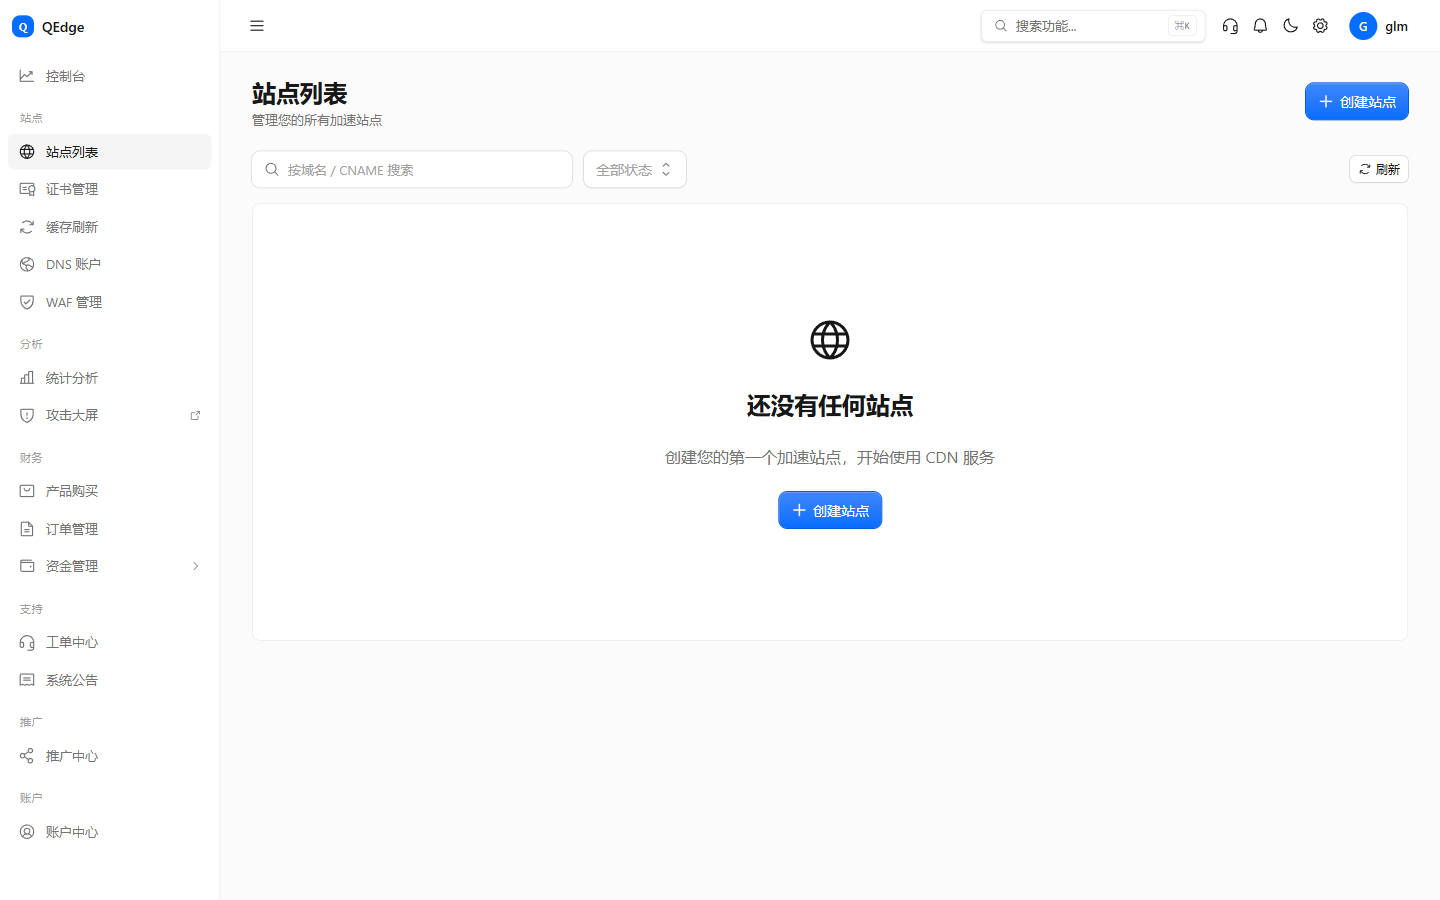Click the chart icon beside 控制台
This screenshot has height=900, width=1440.
tap(27, 76)
